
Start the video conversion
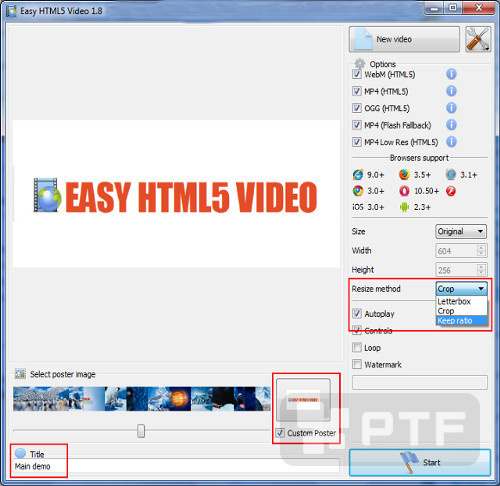click(x=420, y=462)
